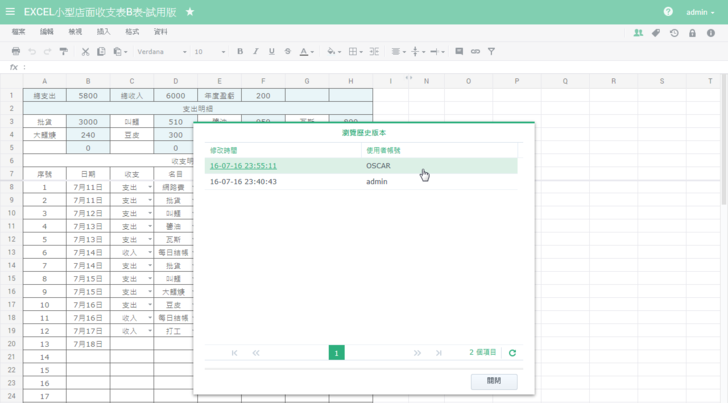Toggle bold formatting
The width and height of the screenshot is (728, 403).
[x=240, y=51]
